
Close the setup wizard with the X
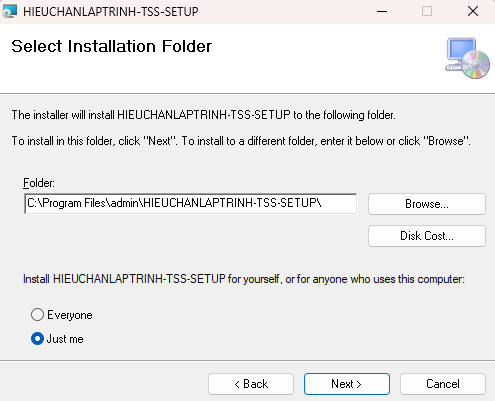click(x=473, y=11)
